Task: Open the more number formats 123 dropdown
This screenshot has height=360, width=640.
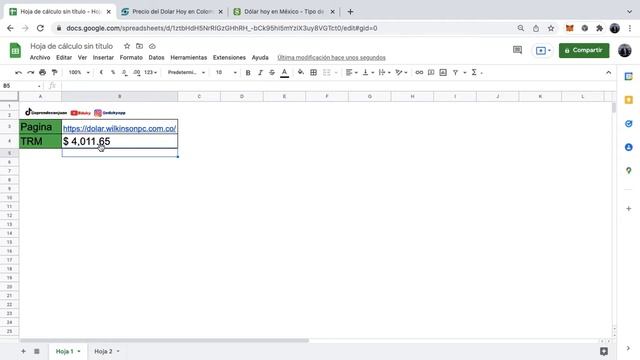Action: pos(151,72)
